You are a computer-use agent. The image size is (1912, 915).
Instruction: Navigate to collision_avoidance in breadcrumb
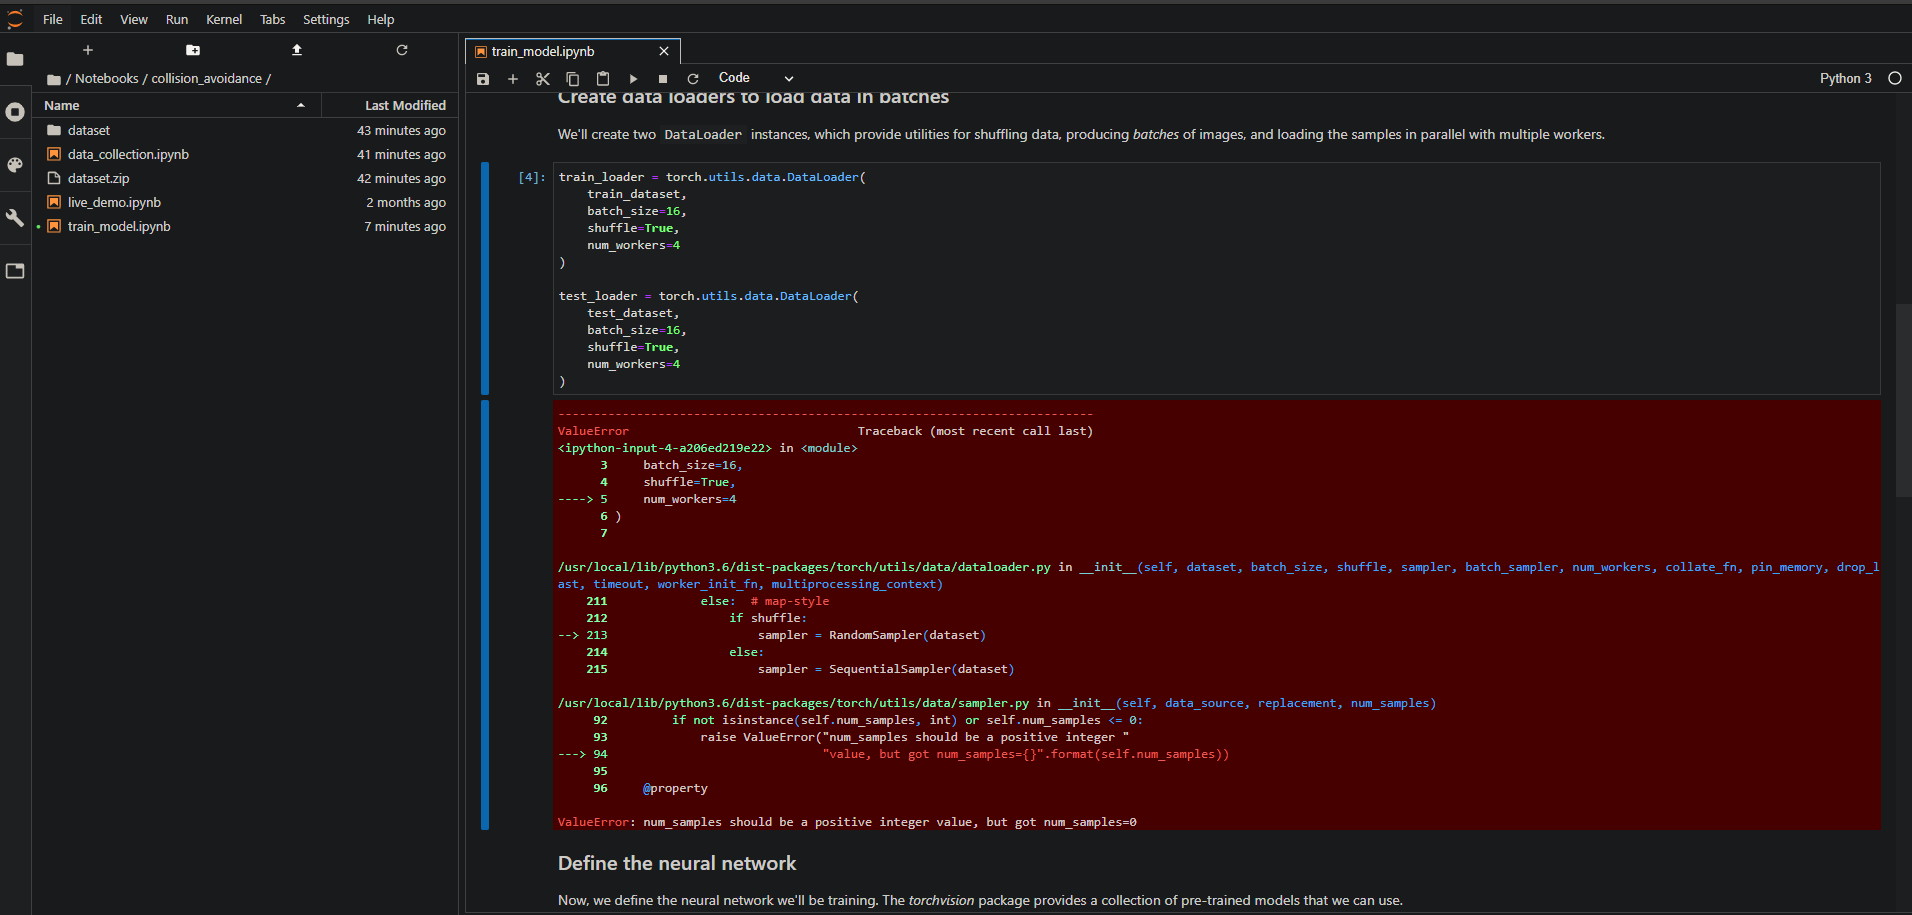[x=206, y=78]
